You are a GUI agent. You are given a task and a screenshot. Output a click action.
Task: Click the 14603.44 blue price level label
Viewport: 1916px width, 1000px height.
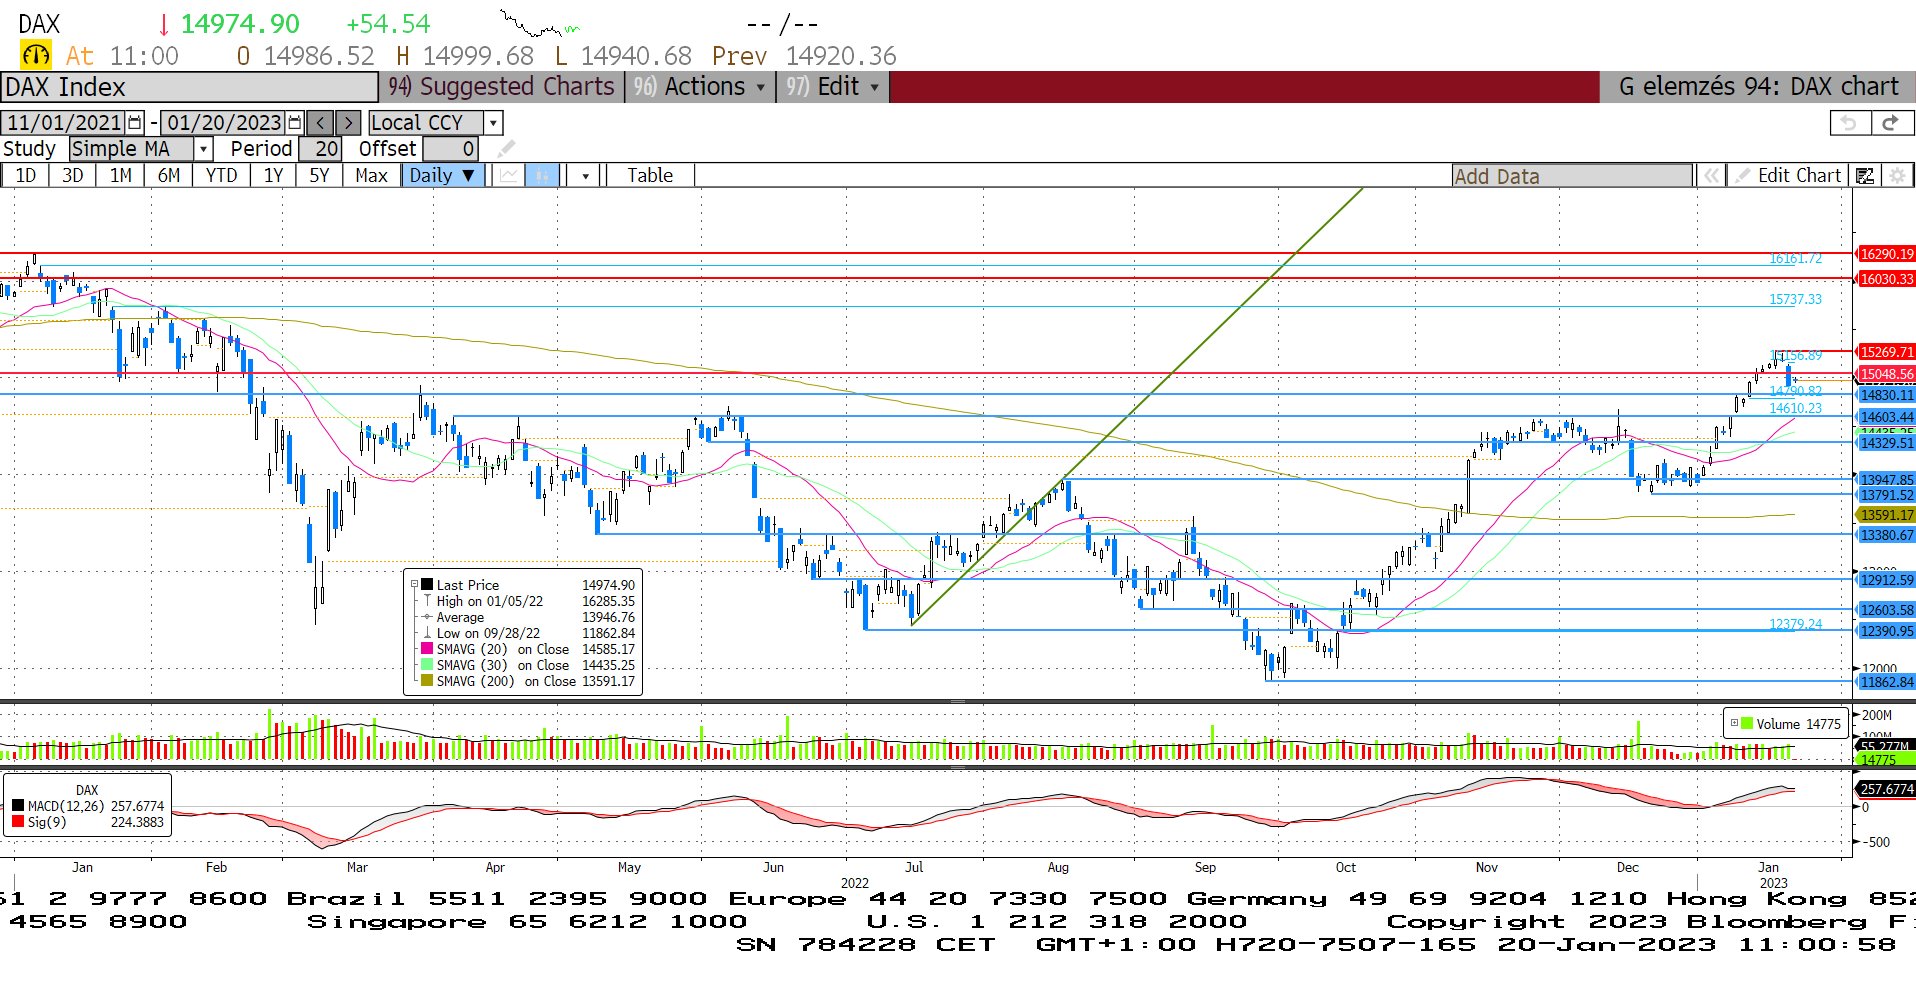pos(1886,417)
